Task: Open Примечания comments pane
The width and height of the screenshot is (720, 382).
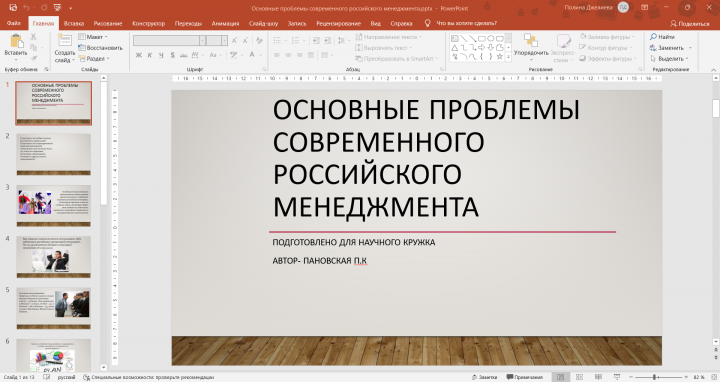Action: point(524,377)
